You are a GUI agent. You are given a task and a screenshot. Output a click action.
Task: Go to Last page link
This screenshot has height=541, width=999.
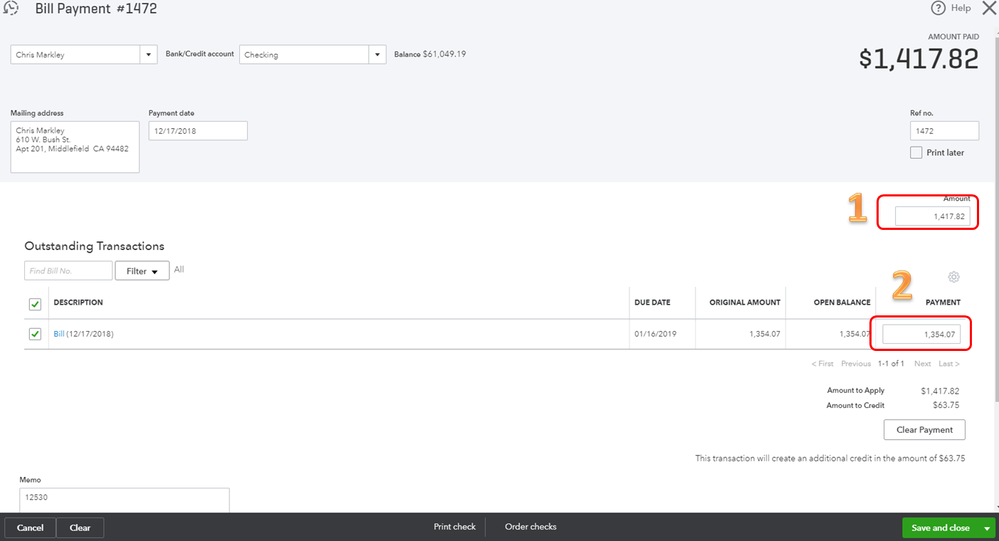coord(949,364)
